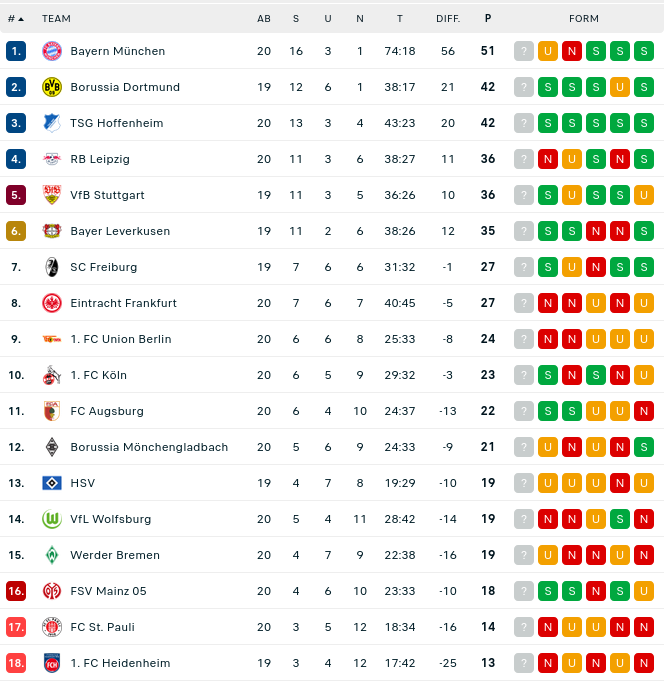Click the Borussia Dortmund club logo
Image resolution: width=664 pixels, height=684 pixels.
pos(52,87)
